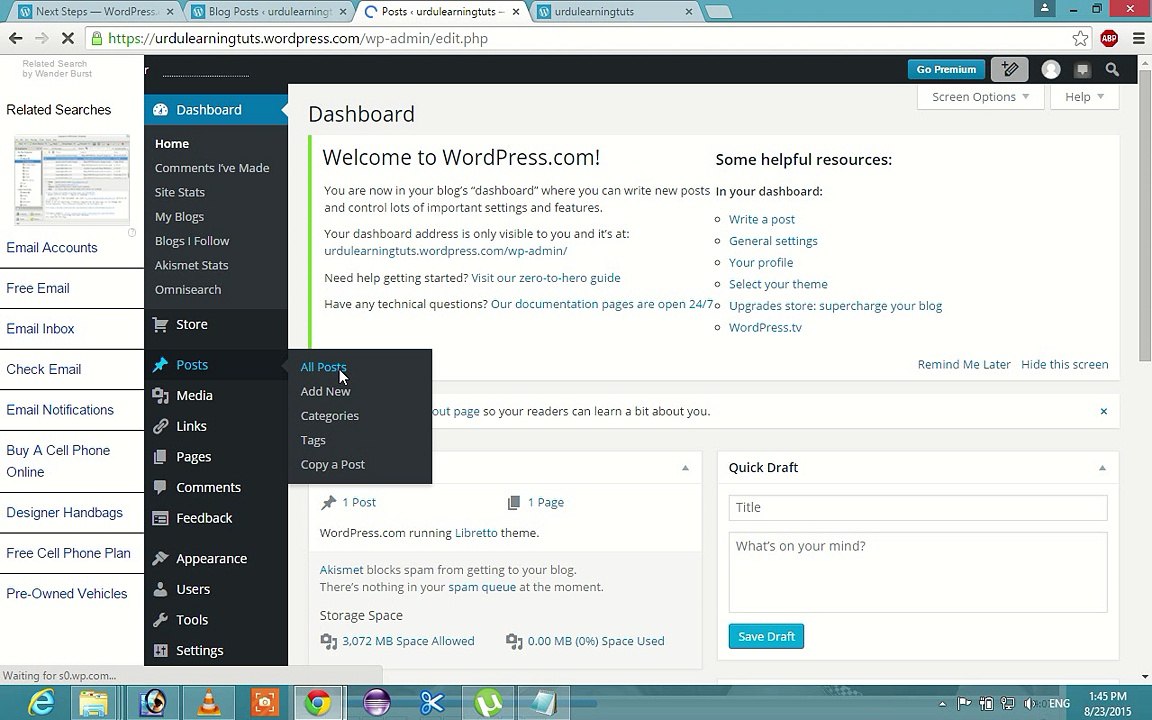Open uTorrent from the taskbar
Image resolution: width=1152 pixels, height=720 pixels.
488,703
